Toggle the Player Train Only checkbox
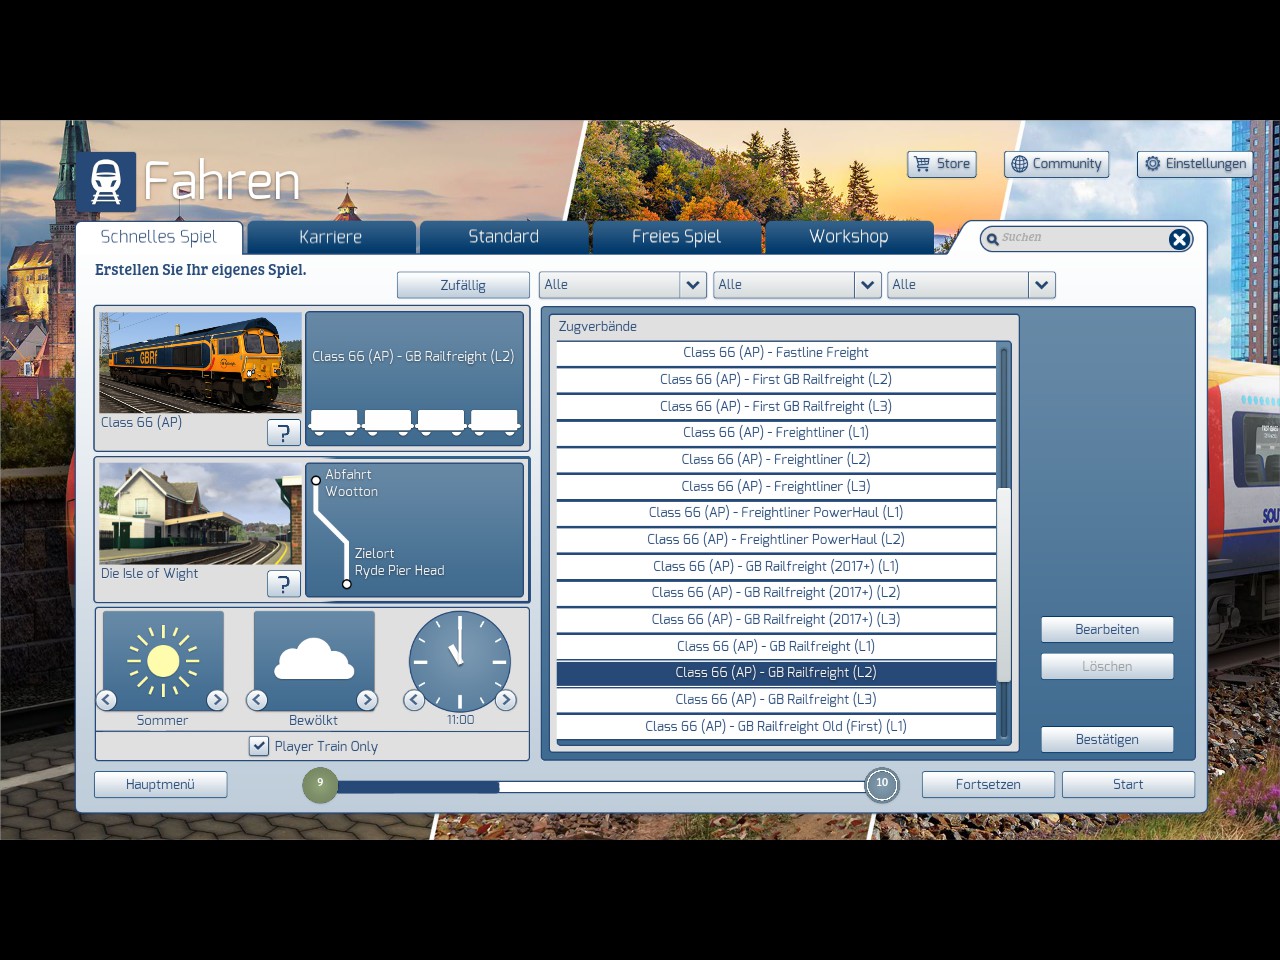Screen dimensions: 1280x960 [x=259, y=746]
